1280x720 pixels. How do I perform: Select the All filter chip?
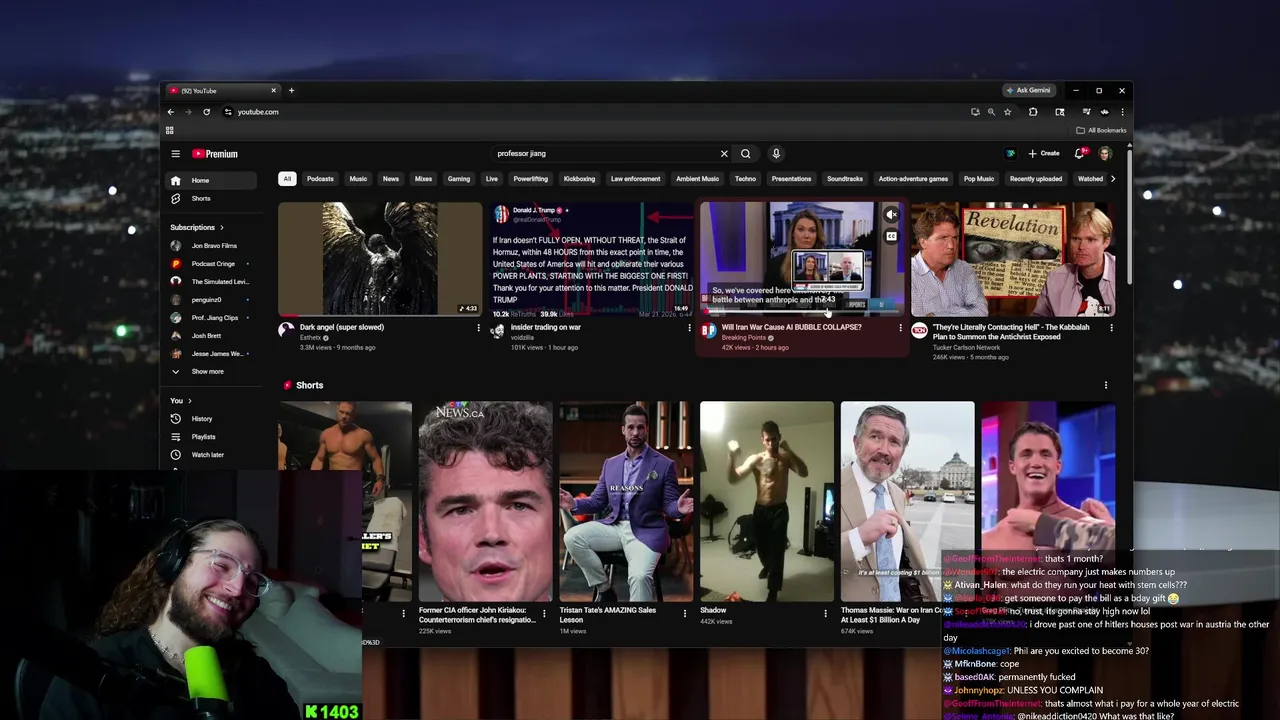pos(287,179)
